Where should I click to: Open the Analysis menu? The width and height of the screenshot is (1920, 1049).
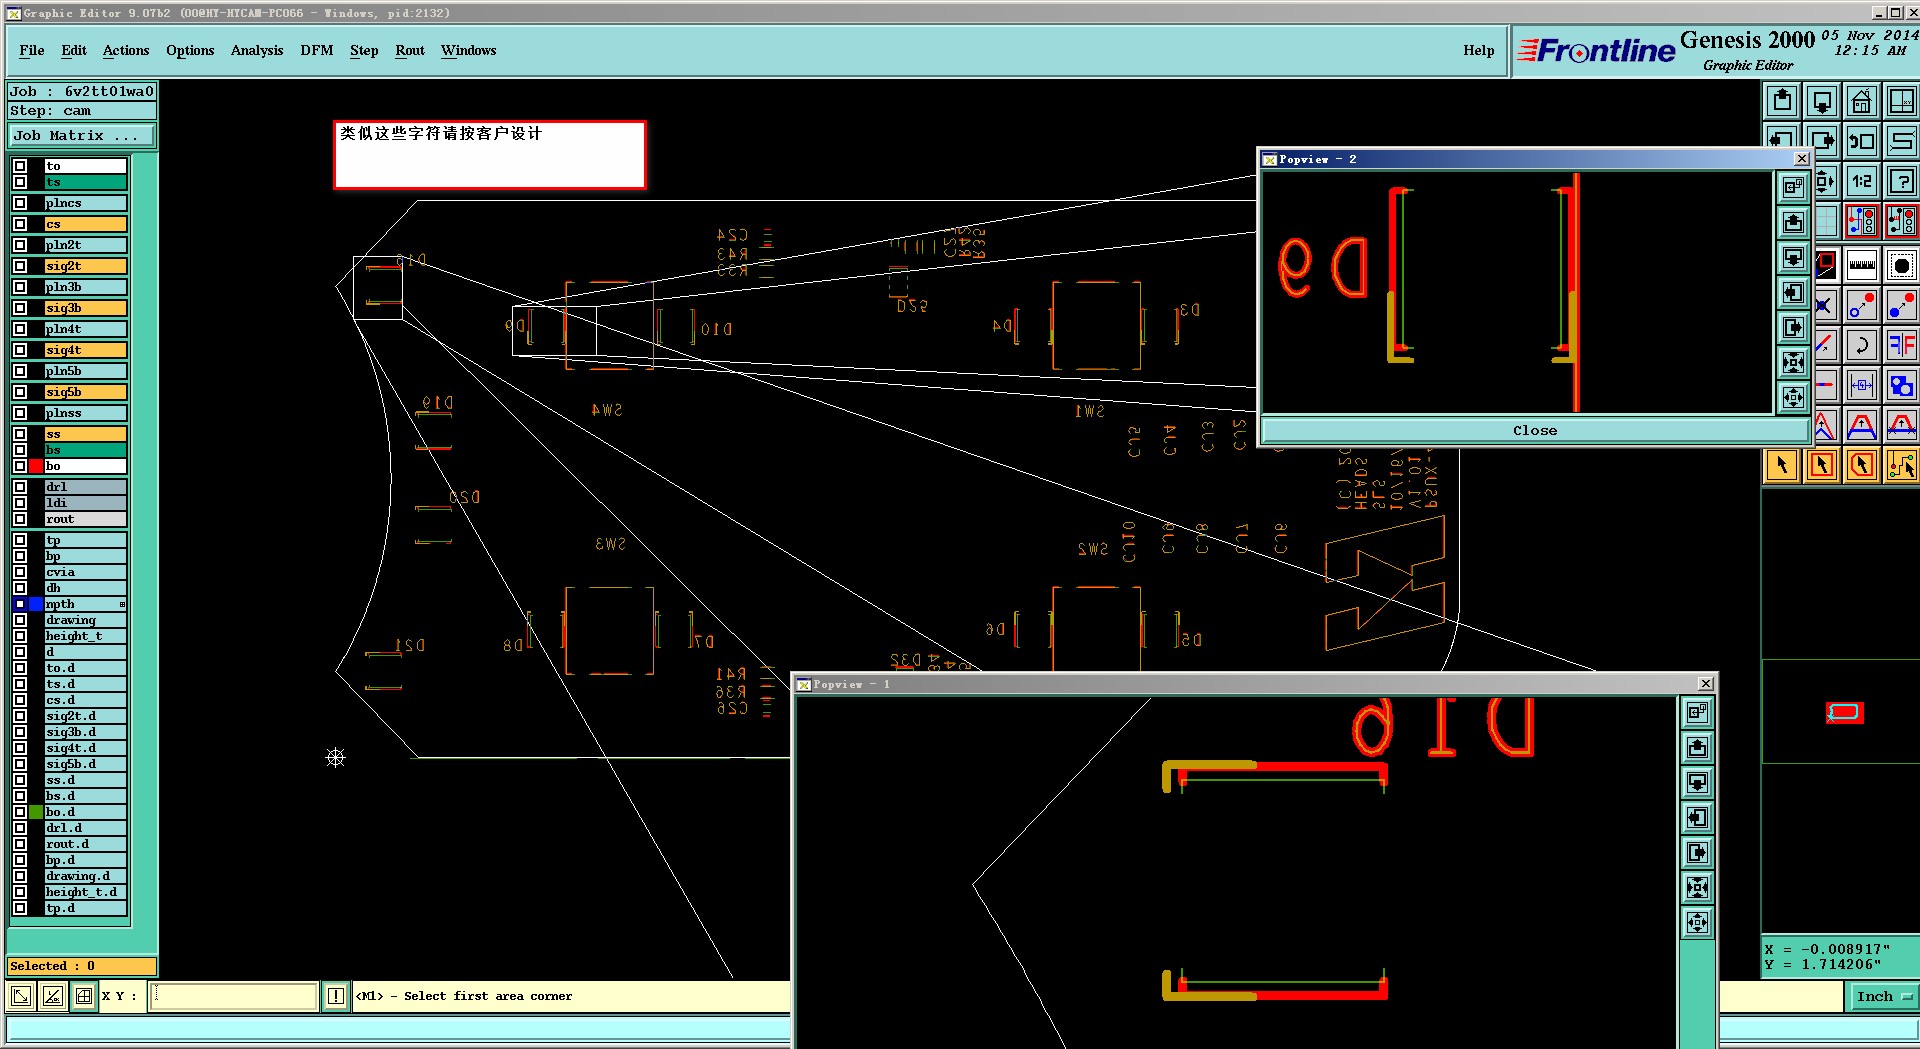(257, 50)
